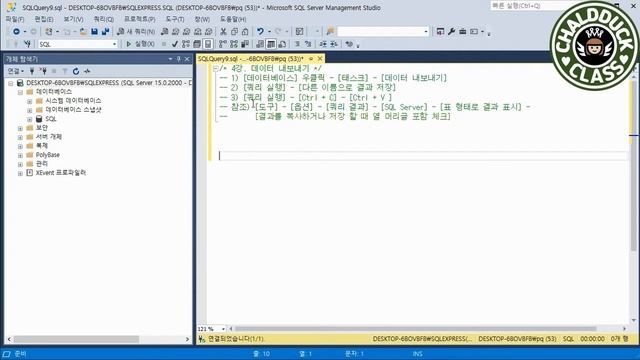Open the 보기(V) menu
The image size is (640, 360).
point(73,19)
